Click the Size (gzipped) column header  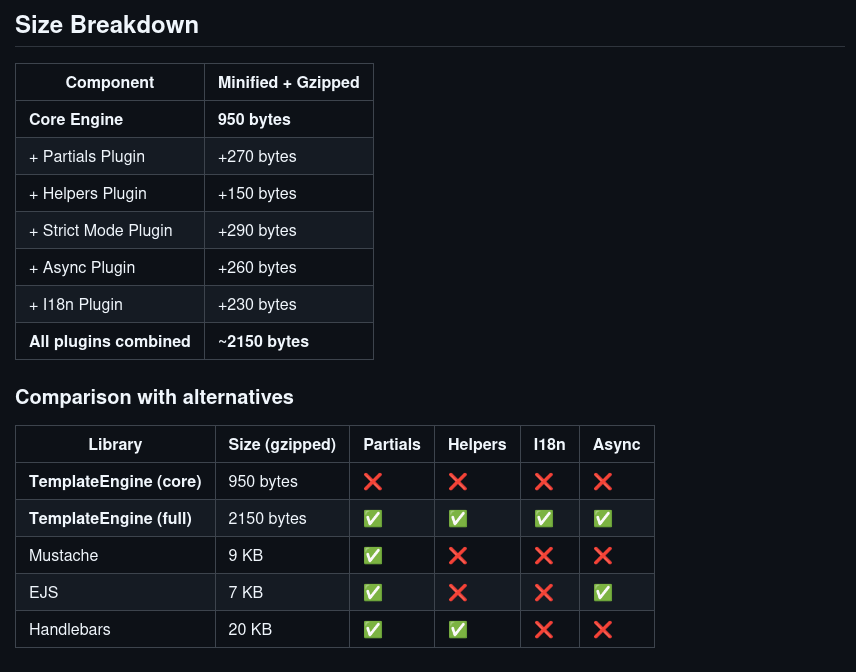[x=282, y=445]
